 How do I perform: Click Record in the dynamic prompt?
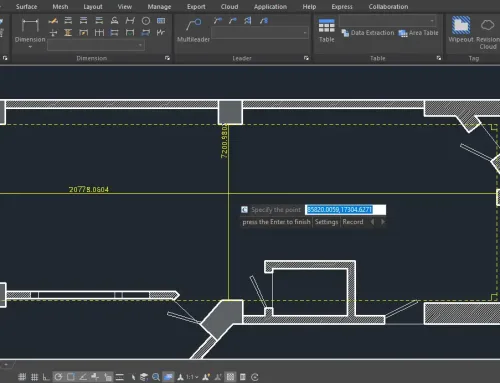[353, 222]
